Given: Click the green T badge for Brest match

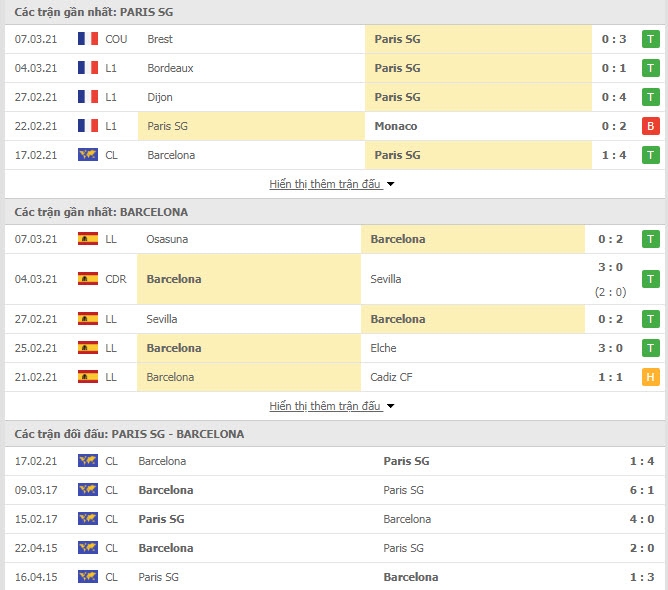Looking at the screenshot, I should 651,39.
